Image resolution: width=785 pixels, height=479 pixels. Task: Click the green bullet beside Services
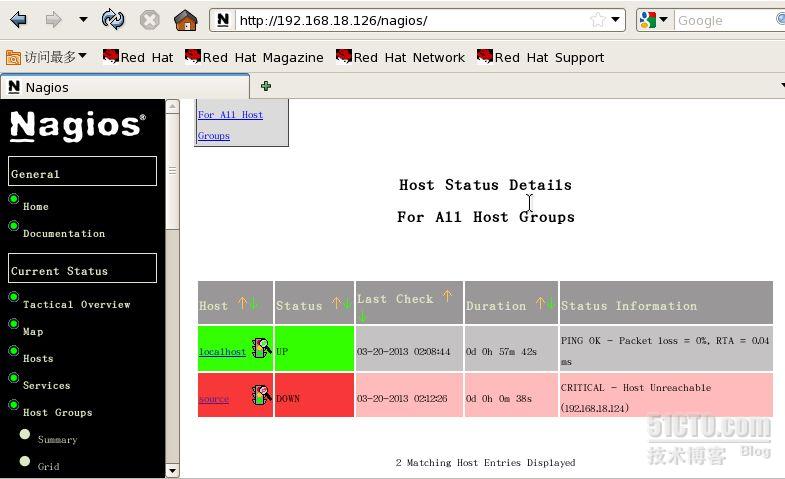tap(14, 378)
